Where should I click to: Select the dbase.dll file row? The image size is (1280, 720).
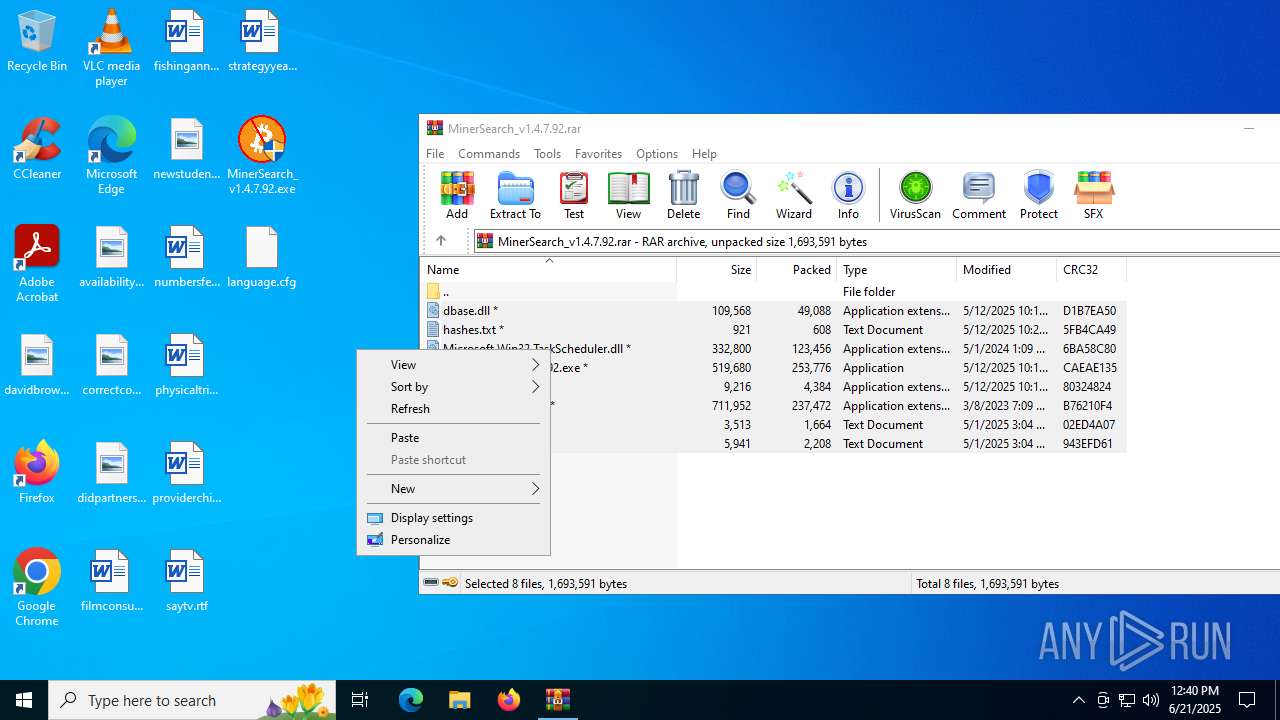[773, 311]
